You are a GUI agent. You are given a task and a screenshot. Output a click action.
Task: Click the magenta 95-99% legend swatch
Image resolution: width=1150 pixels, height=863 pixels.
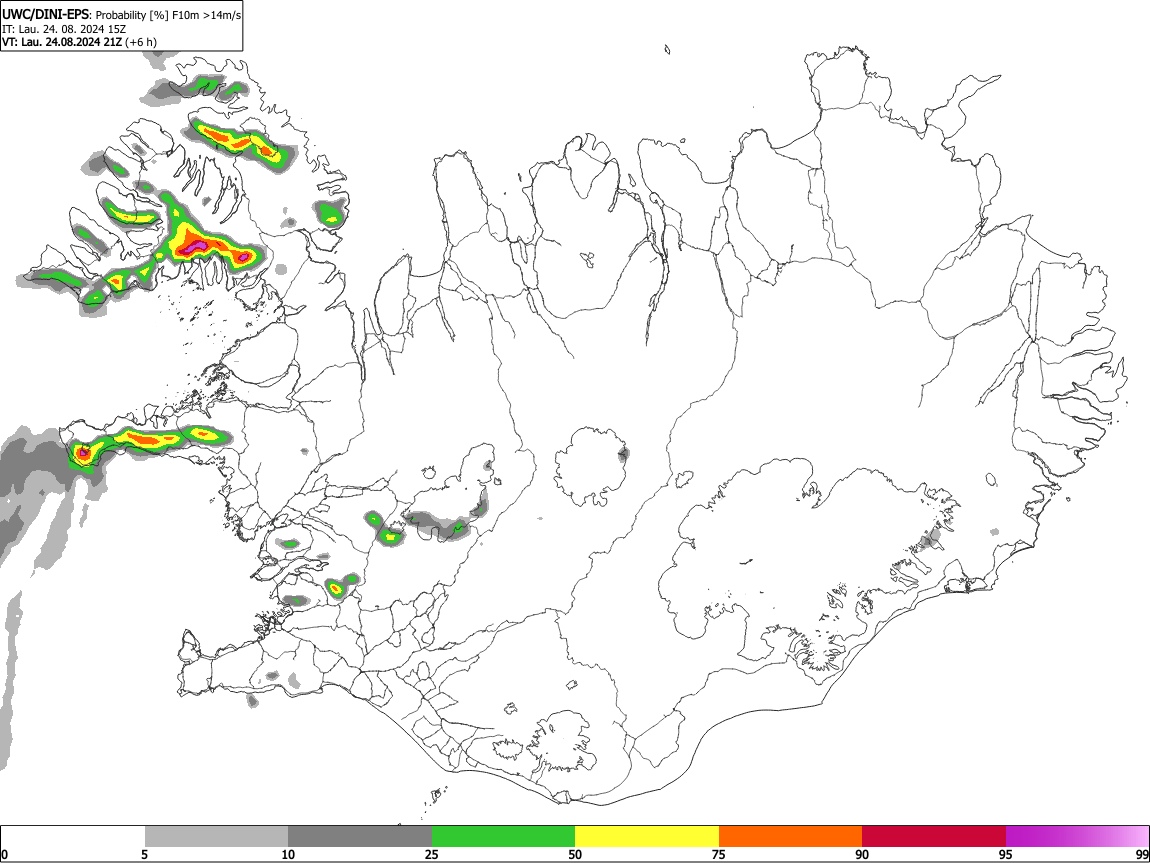[1077, 836]
